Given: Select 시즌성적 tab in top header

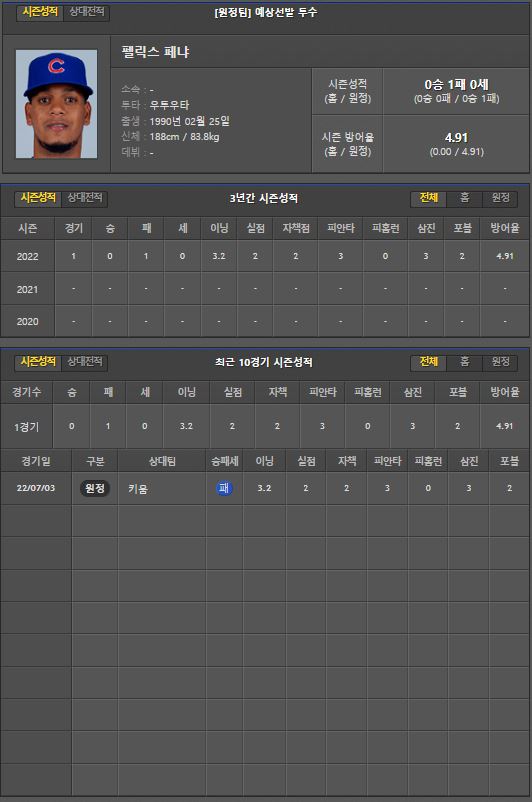Looking at the screenshot, I should coord(40,12).
